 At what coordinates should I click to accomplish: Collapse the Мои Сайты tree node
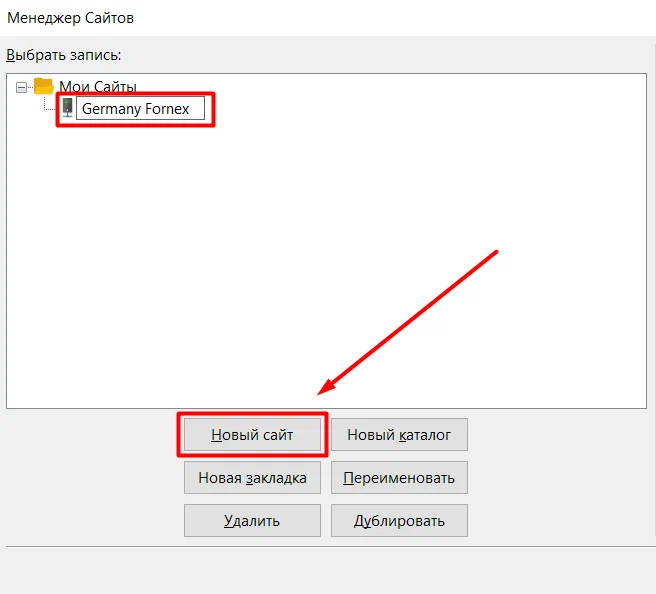[x=21, y=87]
